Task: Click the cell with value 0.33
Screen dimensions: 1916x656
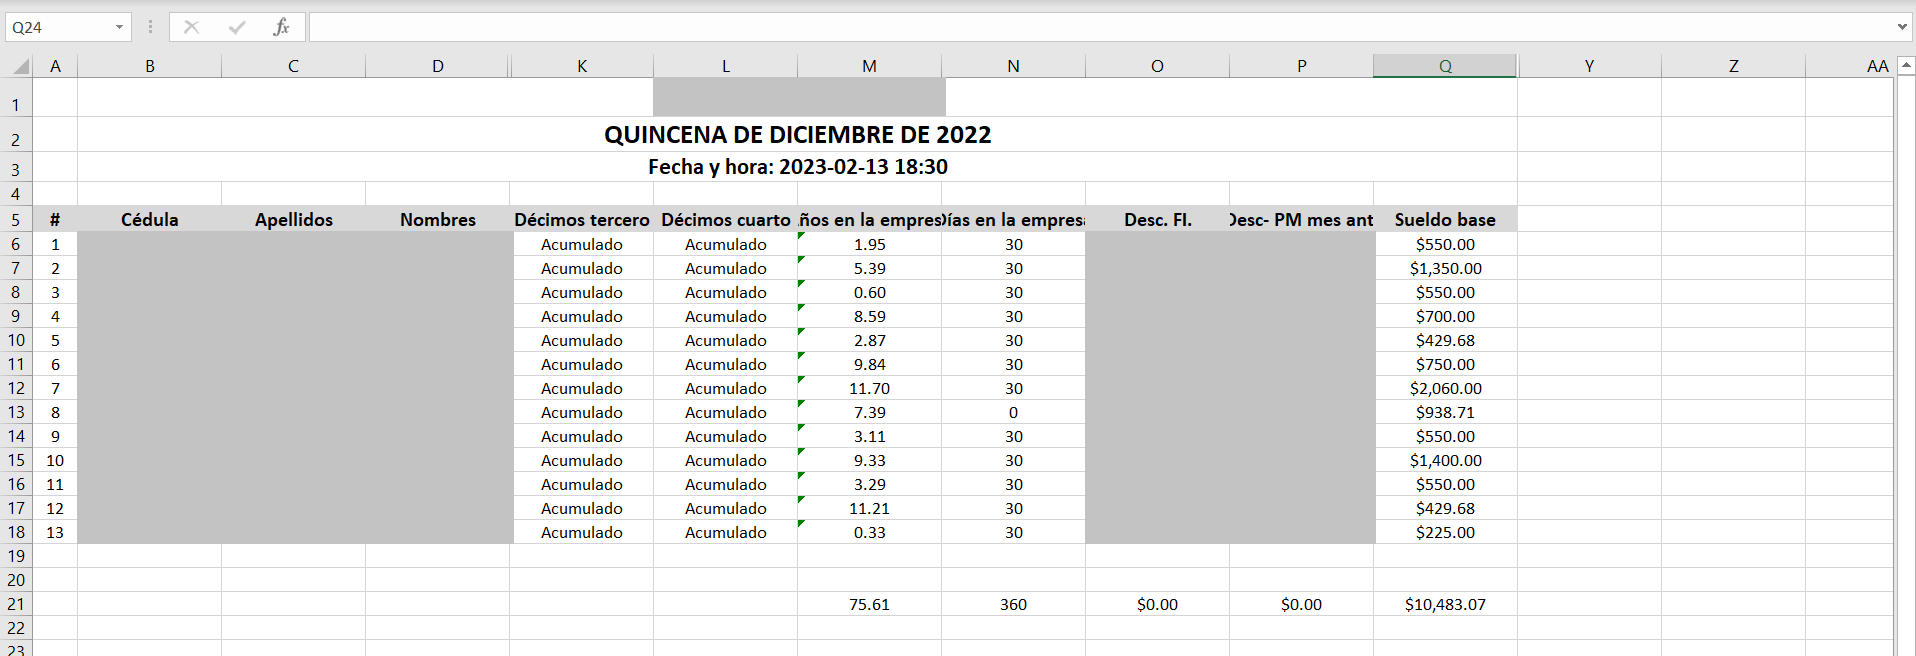Action: point(870,532)
